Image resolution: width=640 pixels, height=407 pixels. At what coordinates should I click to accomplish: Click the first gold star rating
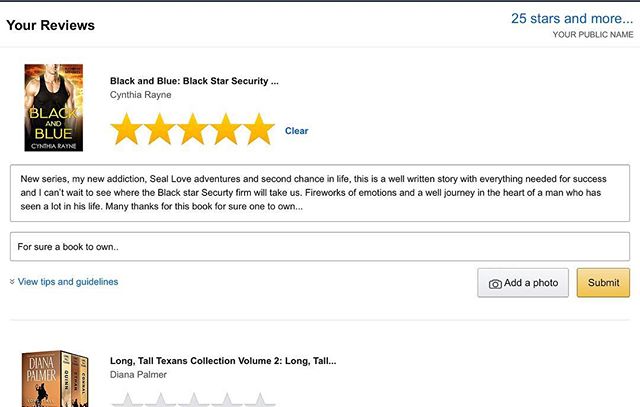click(126, 130)
